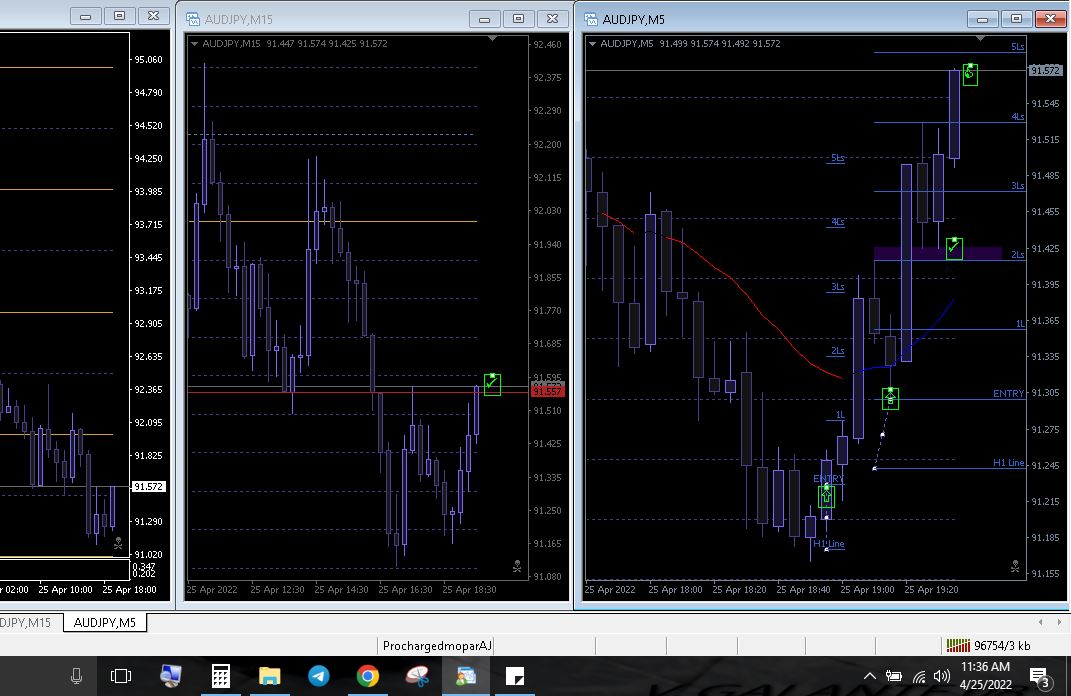Switch to the AUDJPY,M5 chart tab
1071x696 pixels.
point(105,622)
